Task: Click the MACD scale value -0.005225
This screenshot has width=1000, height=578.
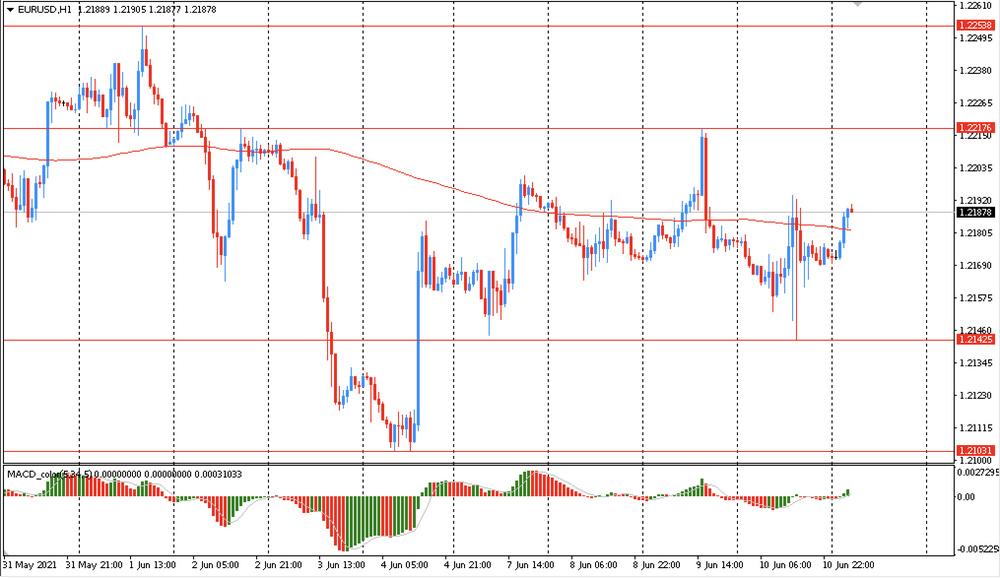Action: (978, 549)
